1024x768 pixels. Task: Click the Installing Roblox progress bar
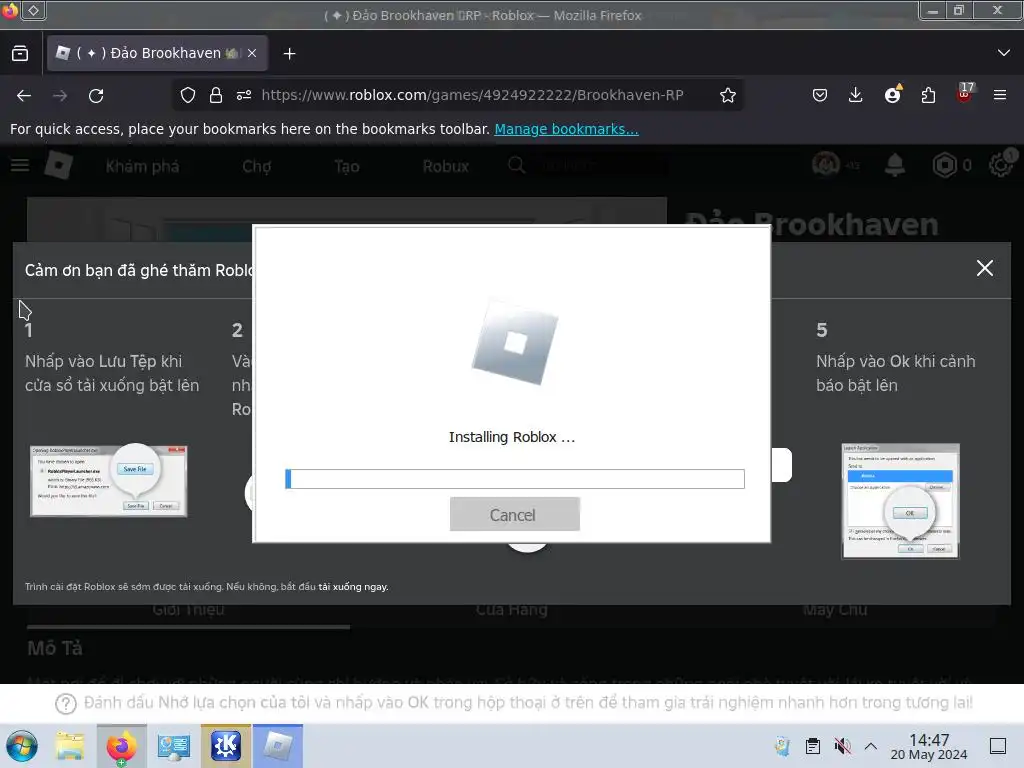tap(515, 479)
